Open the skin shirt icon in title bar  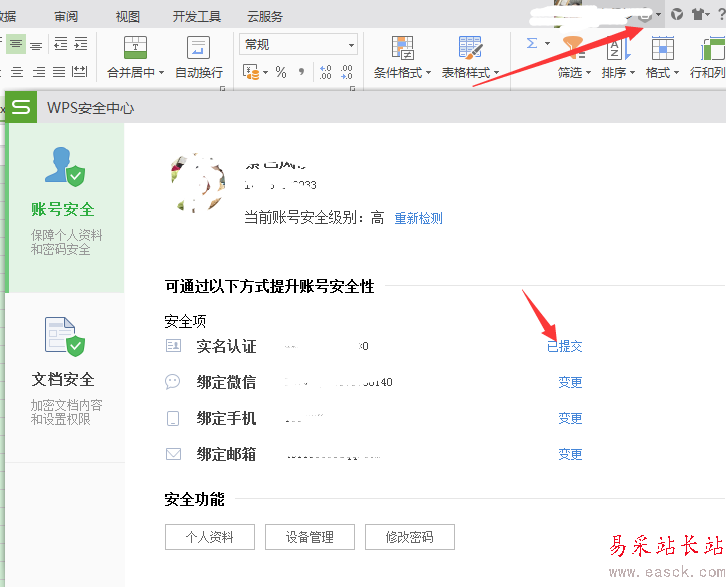point(698,14)
